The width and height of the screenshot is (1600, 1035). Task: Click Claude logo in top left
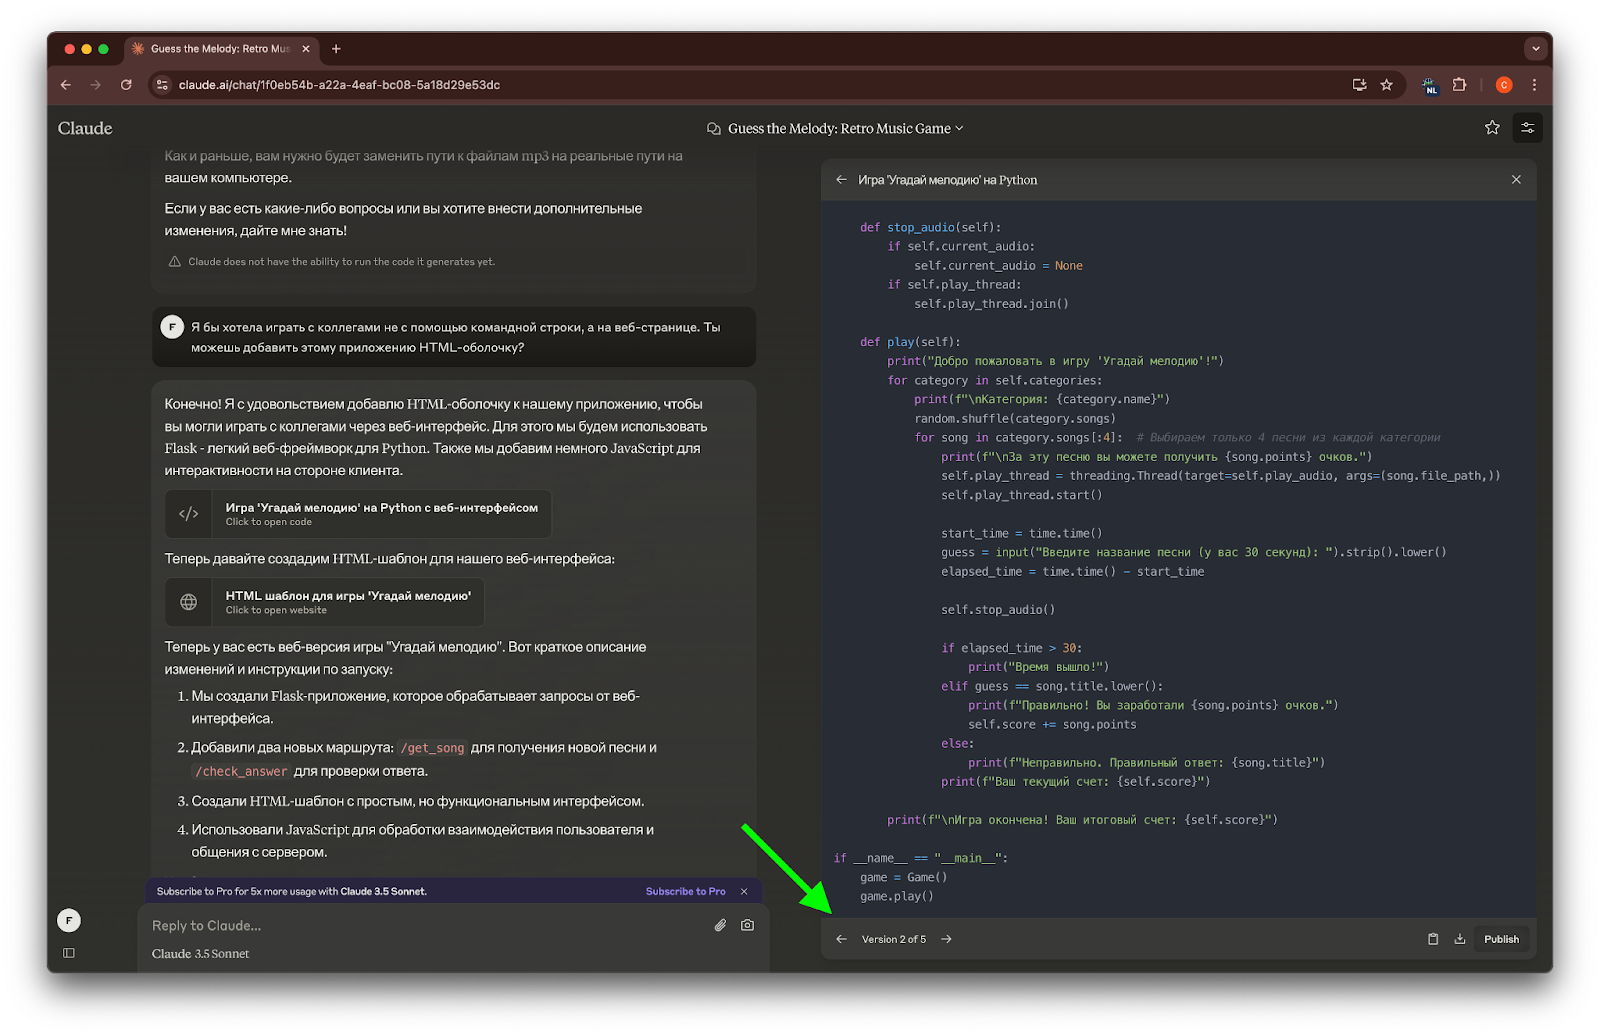85,128
